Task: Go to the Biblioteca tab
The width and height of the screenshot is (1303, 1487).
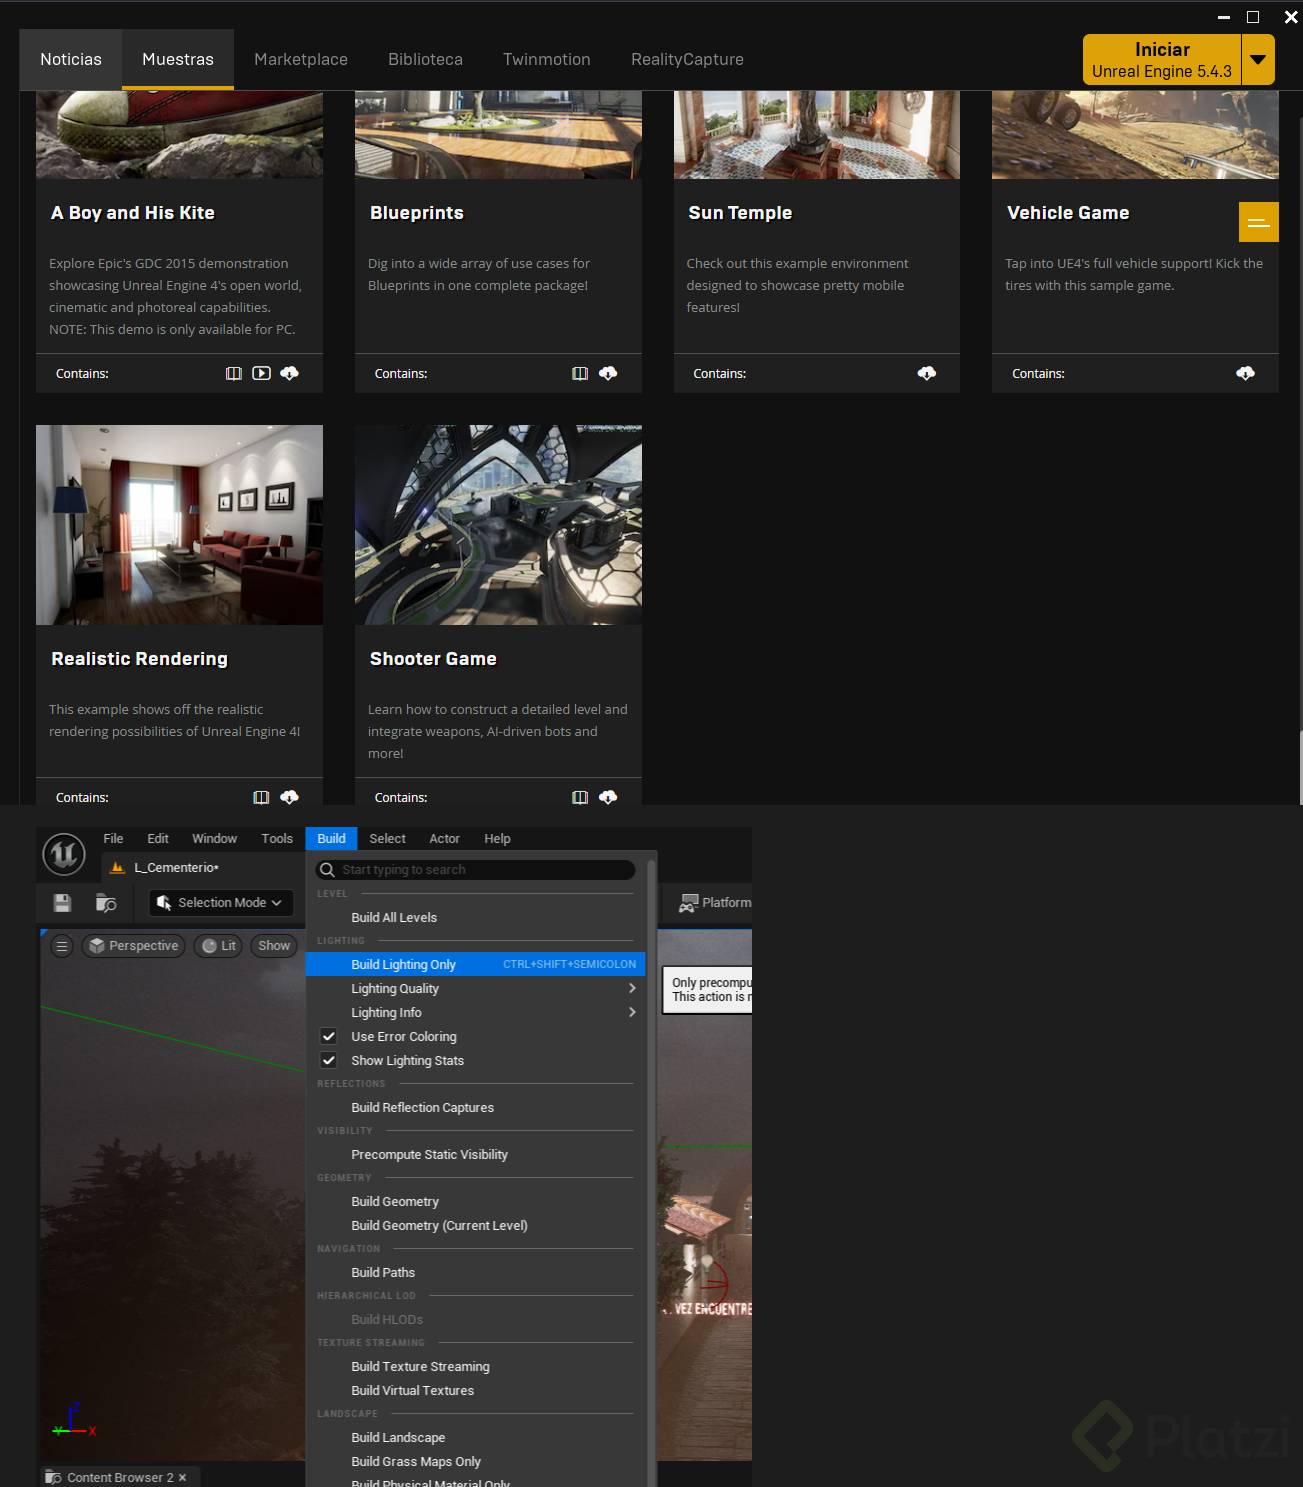Action: 425,59
